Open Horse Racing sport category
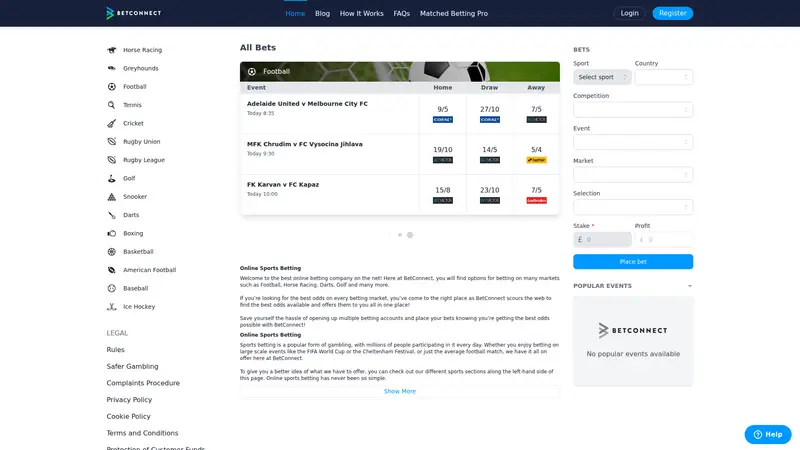The width and height of the screenshot is (800, 450). [142, 50]
